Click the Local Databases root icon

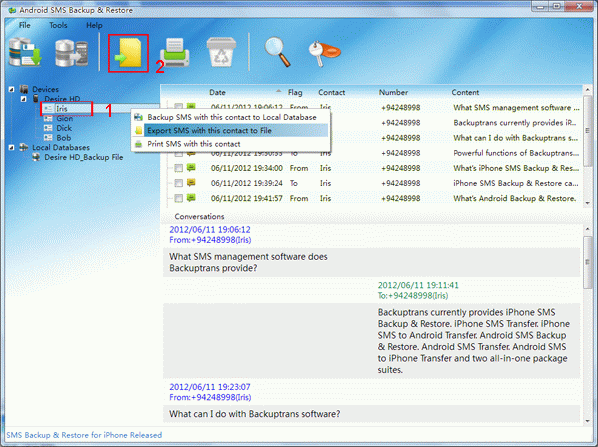[x=24, y=147]
